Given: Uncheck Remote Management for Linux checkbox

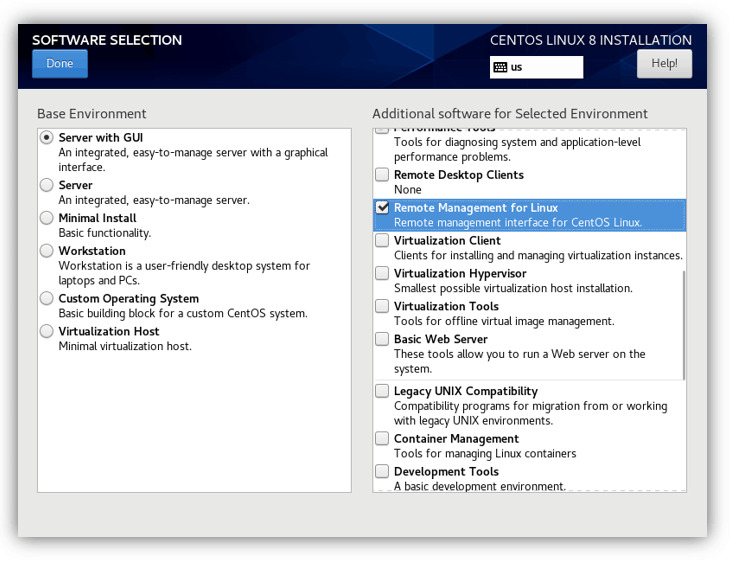Looking at the screenshot, I should point(382,208).
